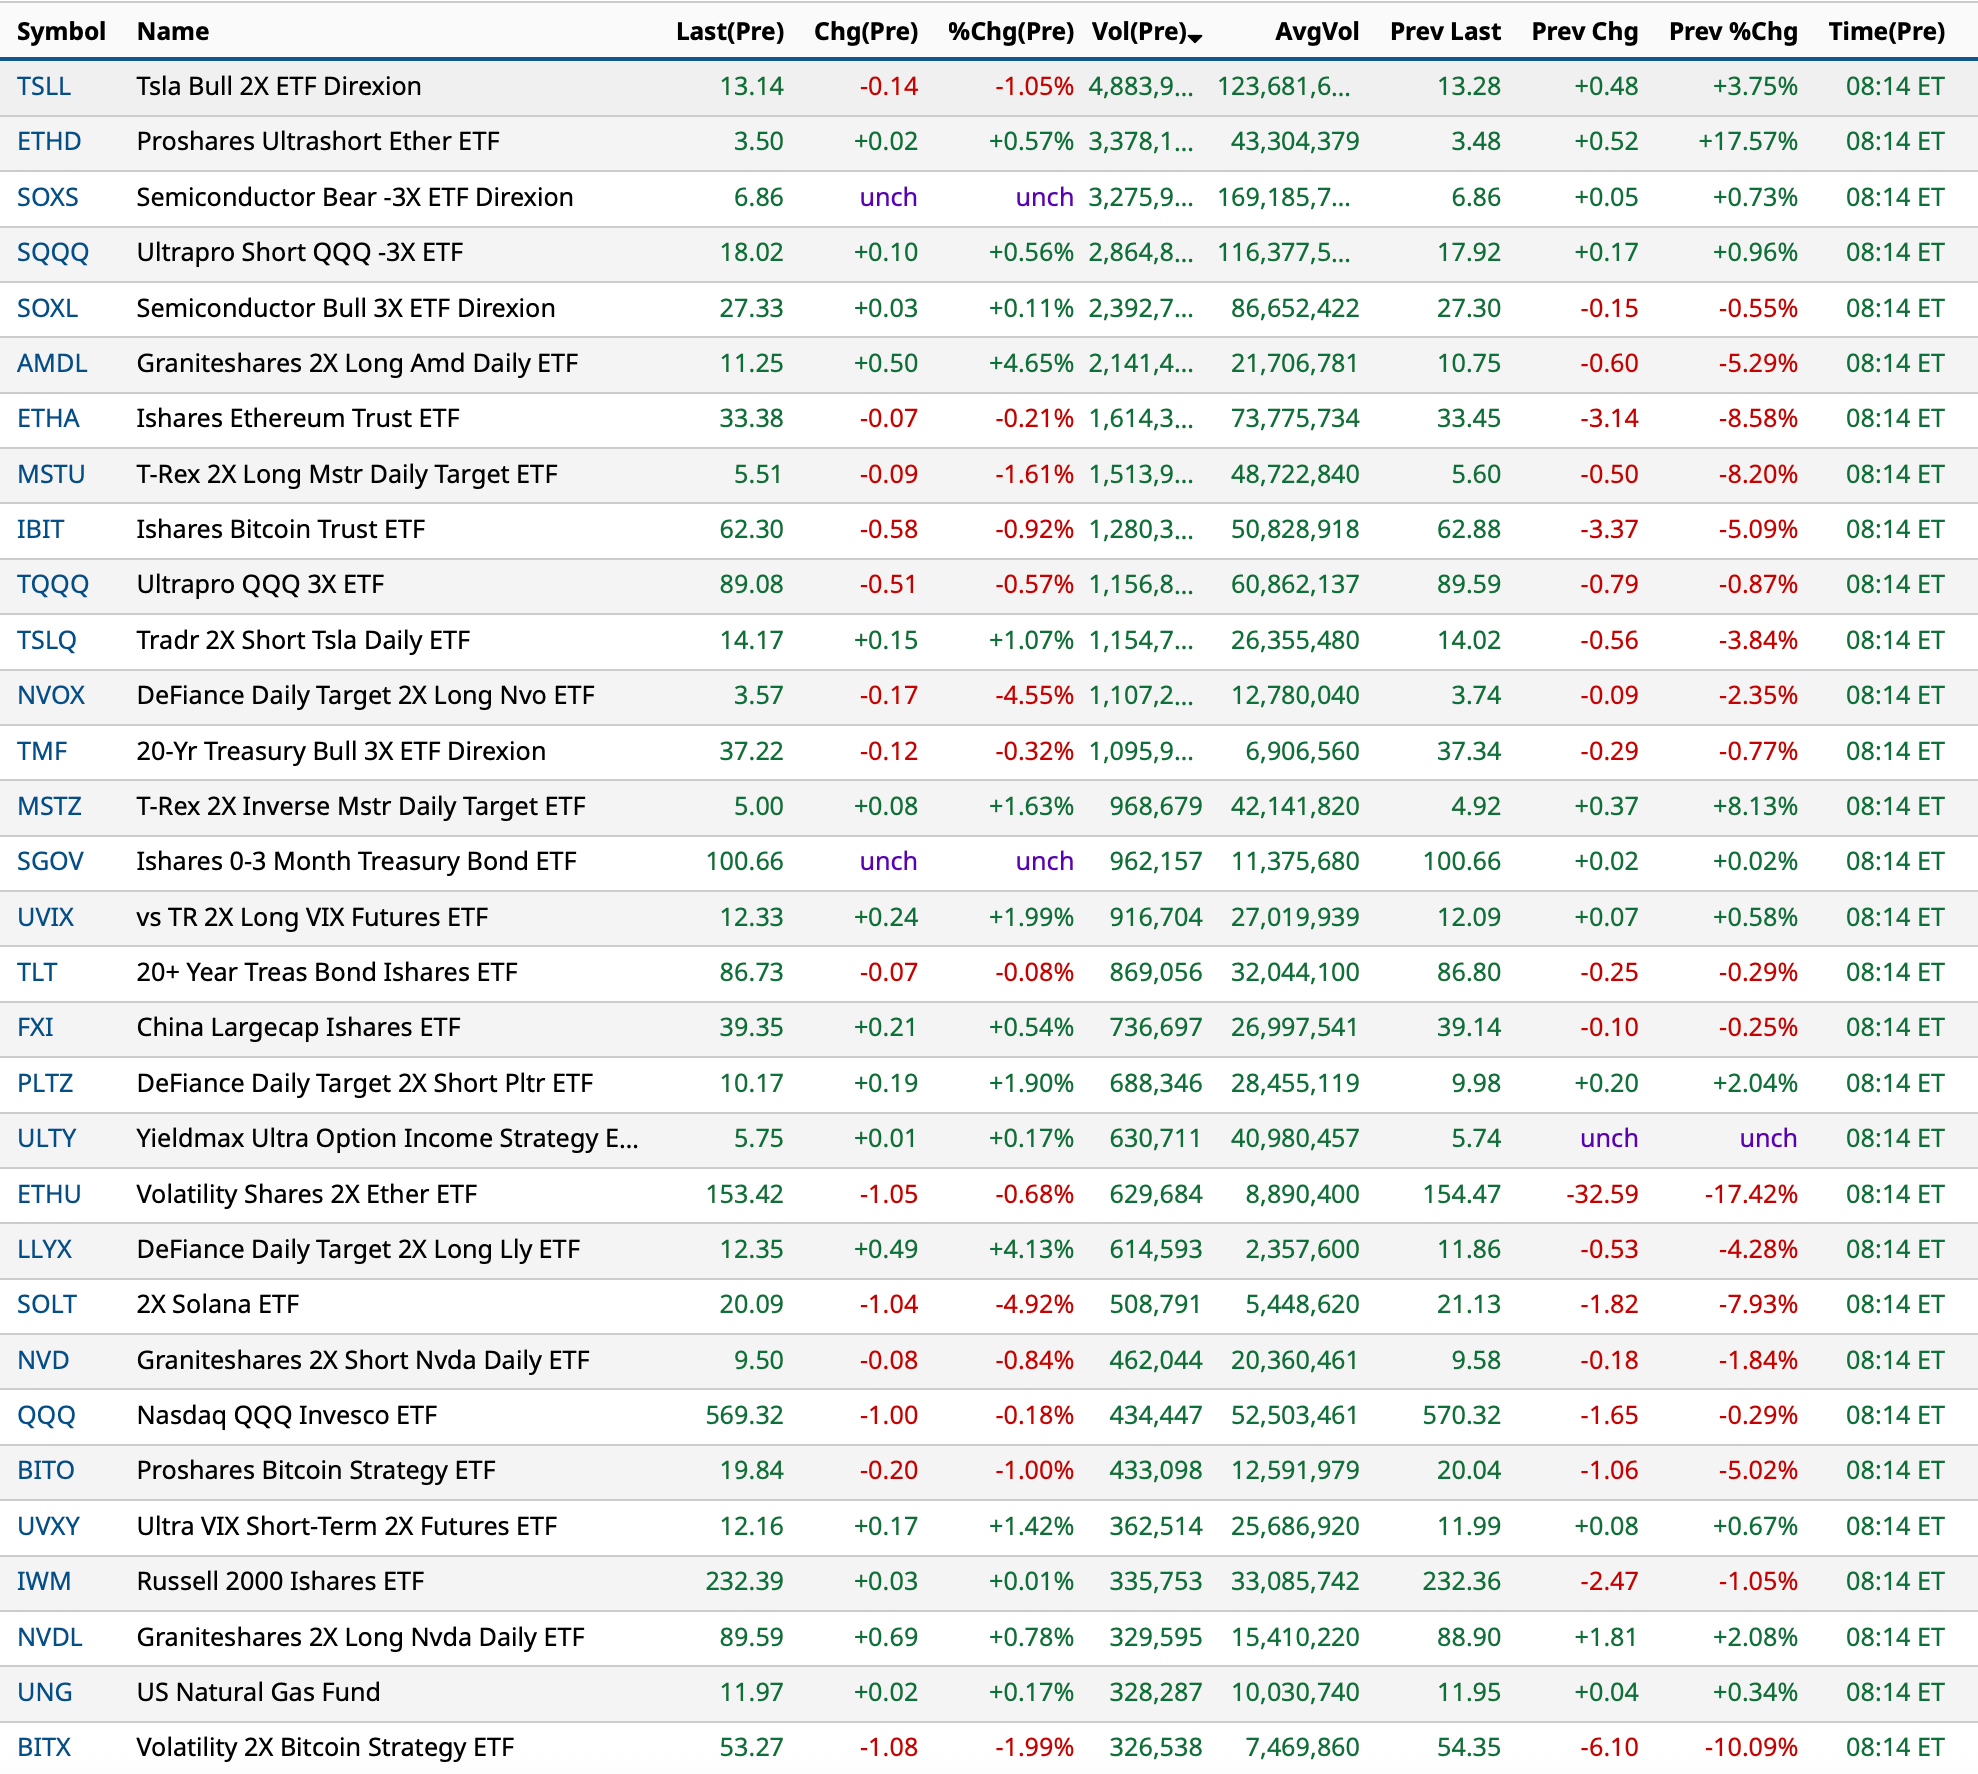The width and height of the screenshot is (1978, 1774).
Task: Sort by Time(Pre) column header
Action: click(x=1886, y=31)
